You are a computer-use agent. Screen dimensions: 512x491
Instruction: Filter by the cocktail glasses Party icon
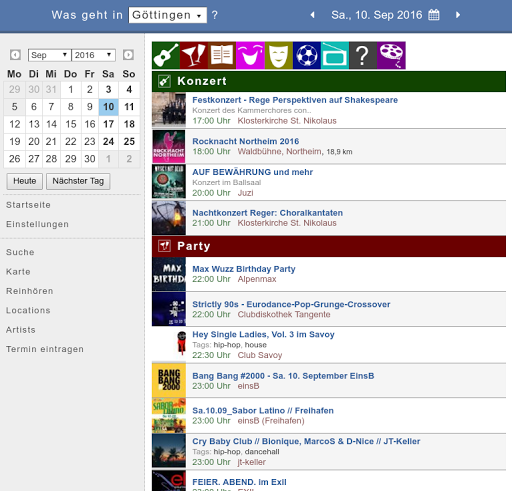194,55
